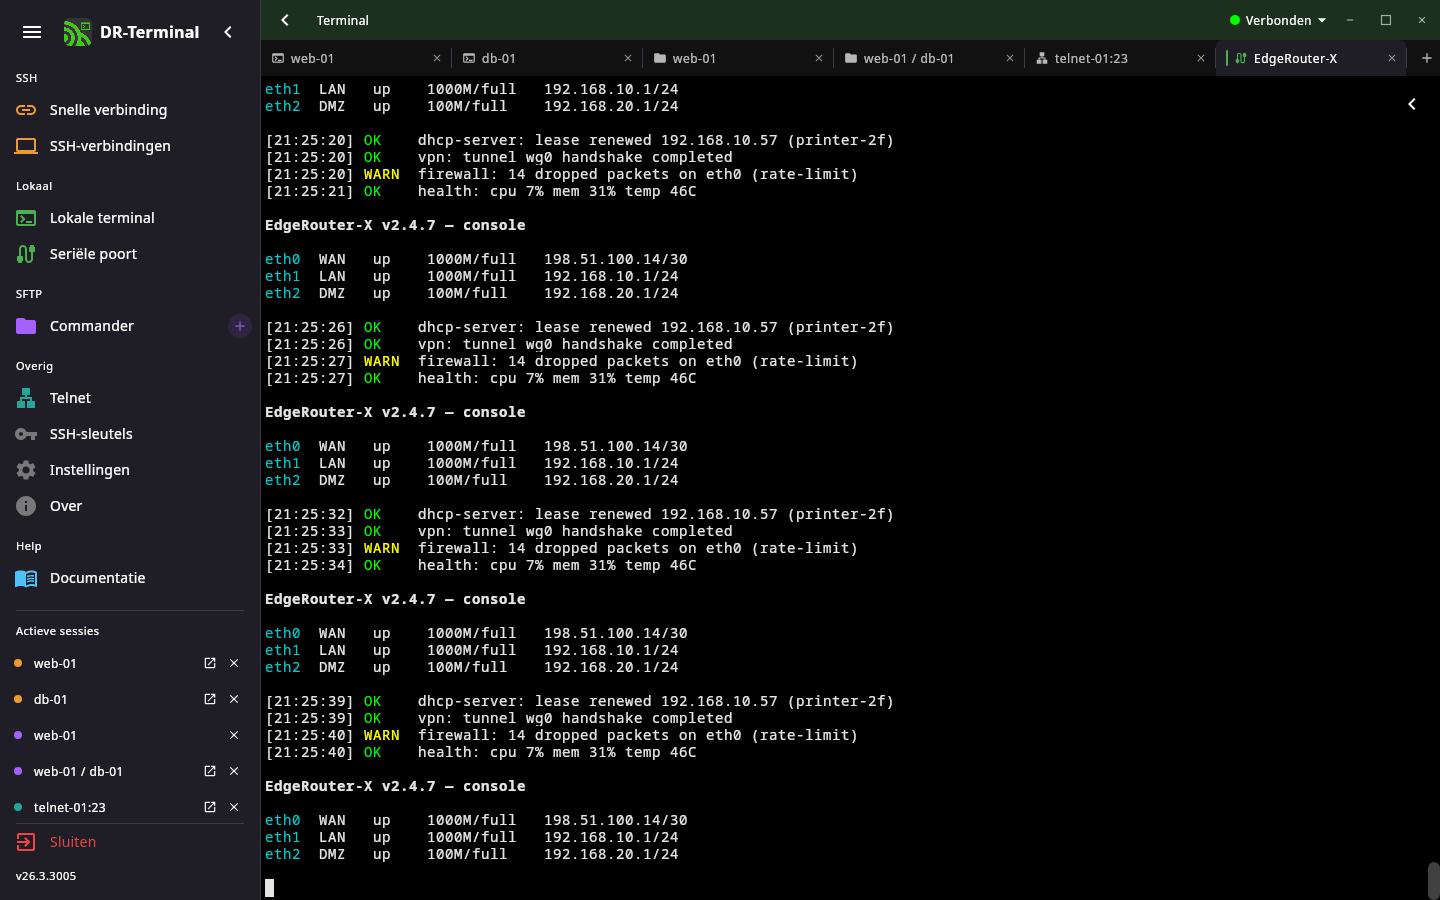The height and width of the screenshot is (900, 1440).
Task: Close the web-01 / db-01 tab
Action: point(1010,58)
